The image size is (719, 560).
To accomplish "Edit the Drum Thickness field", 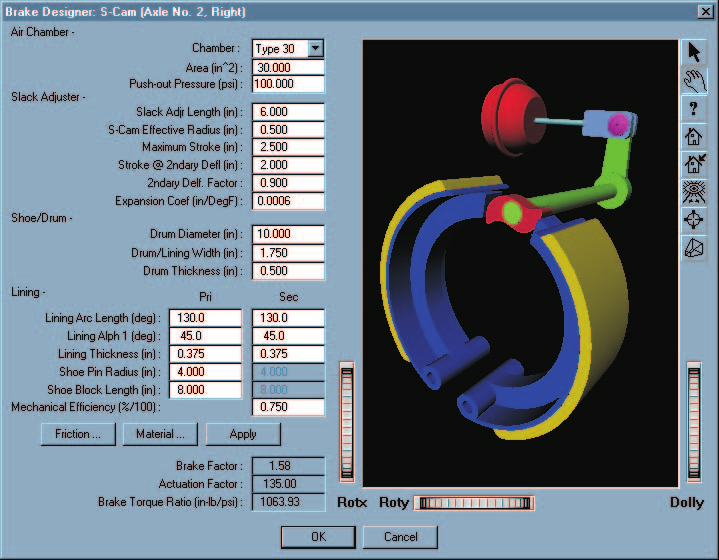I will pos(288,271).
